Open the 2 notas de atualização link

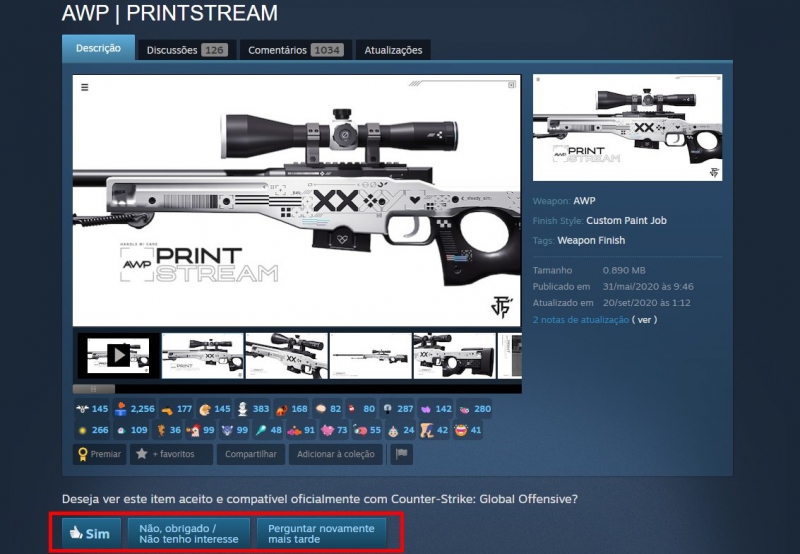coord(581,320)
